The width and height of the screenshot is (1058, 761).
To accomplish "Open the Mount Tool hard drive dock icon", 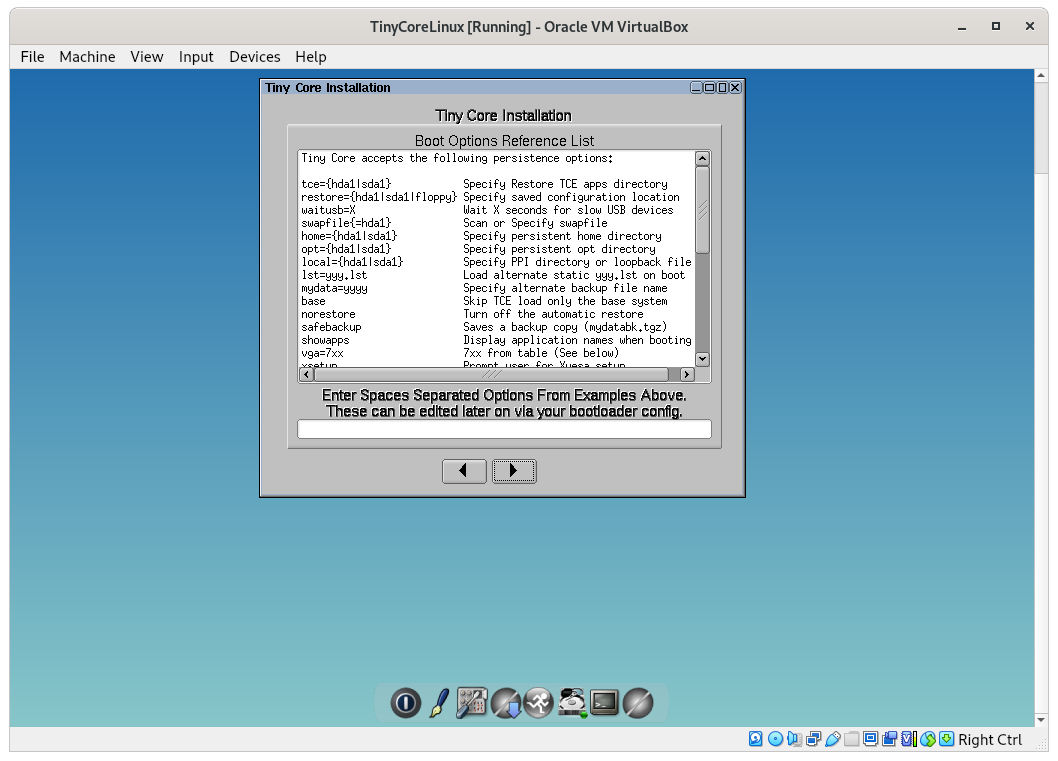I will [572, 703].
